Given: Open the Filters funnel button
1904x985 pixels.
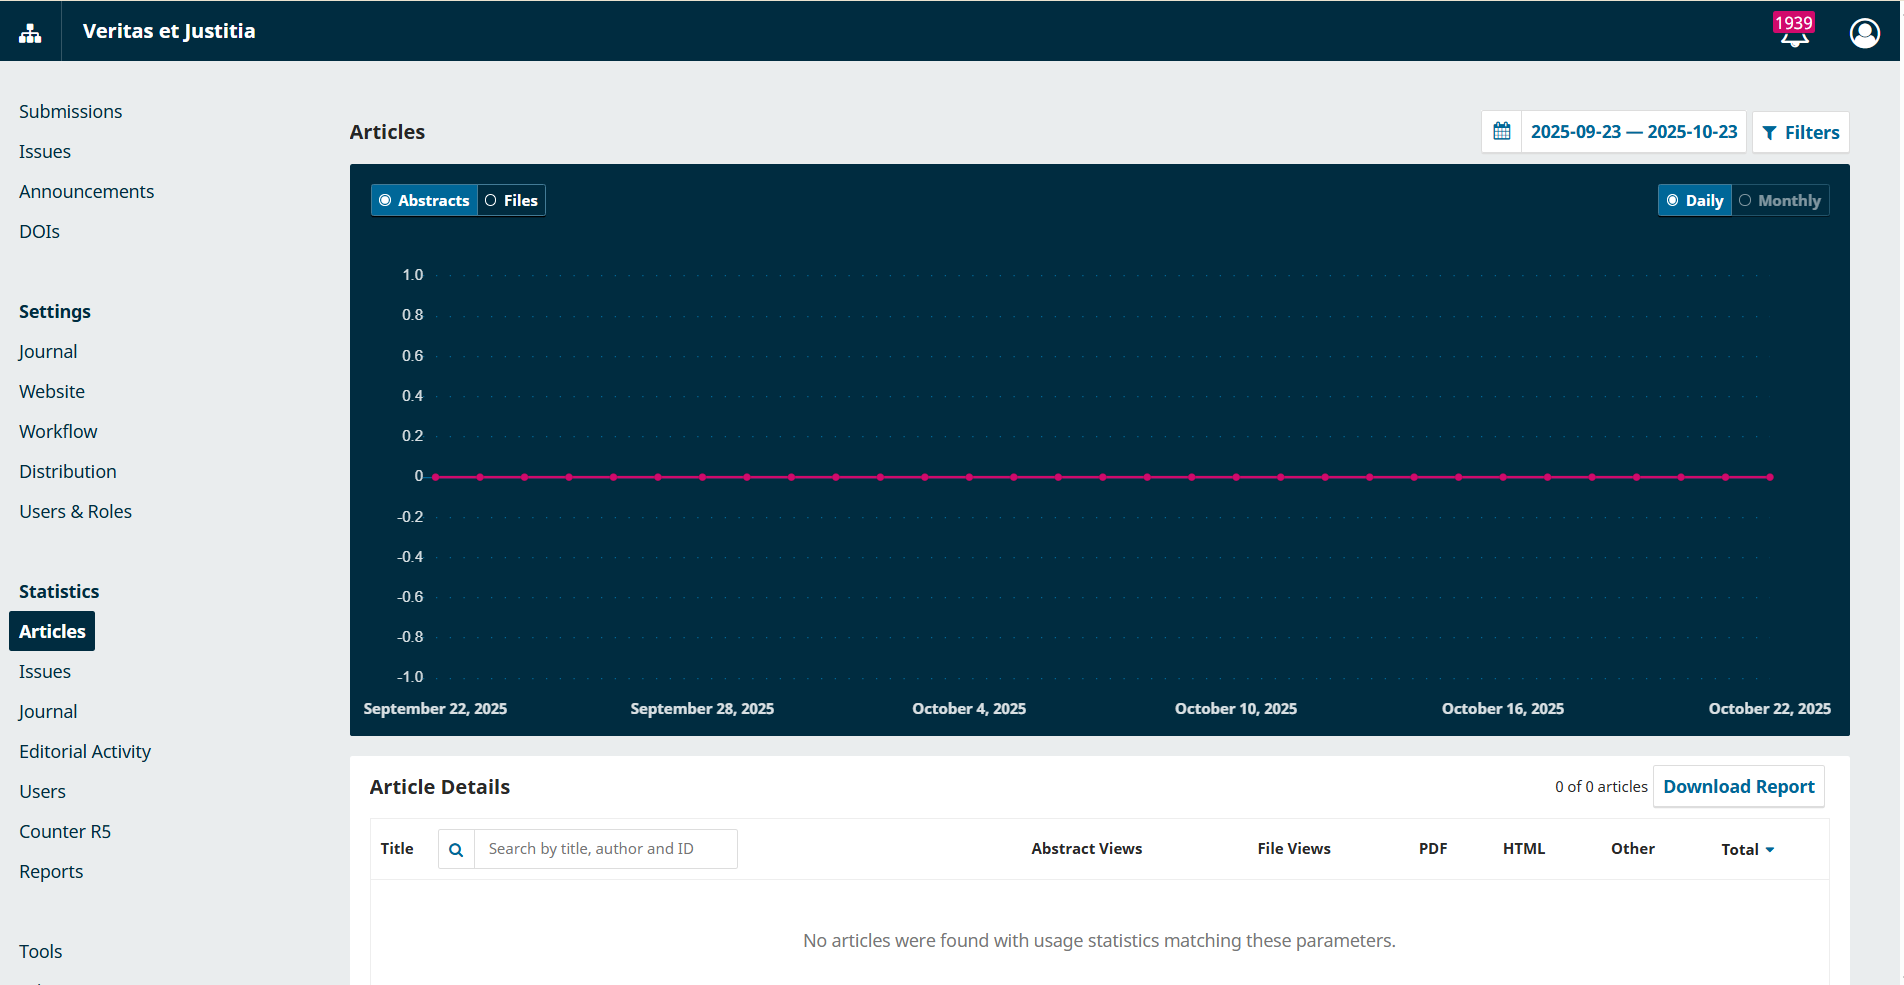Looking at the screenshot, I should (1800, 133).
